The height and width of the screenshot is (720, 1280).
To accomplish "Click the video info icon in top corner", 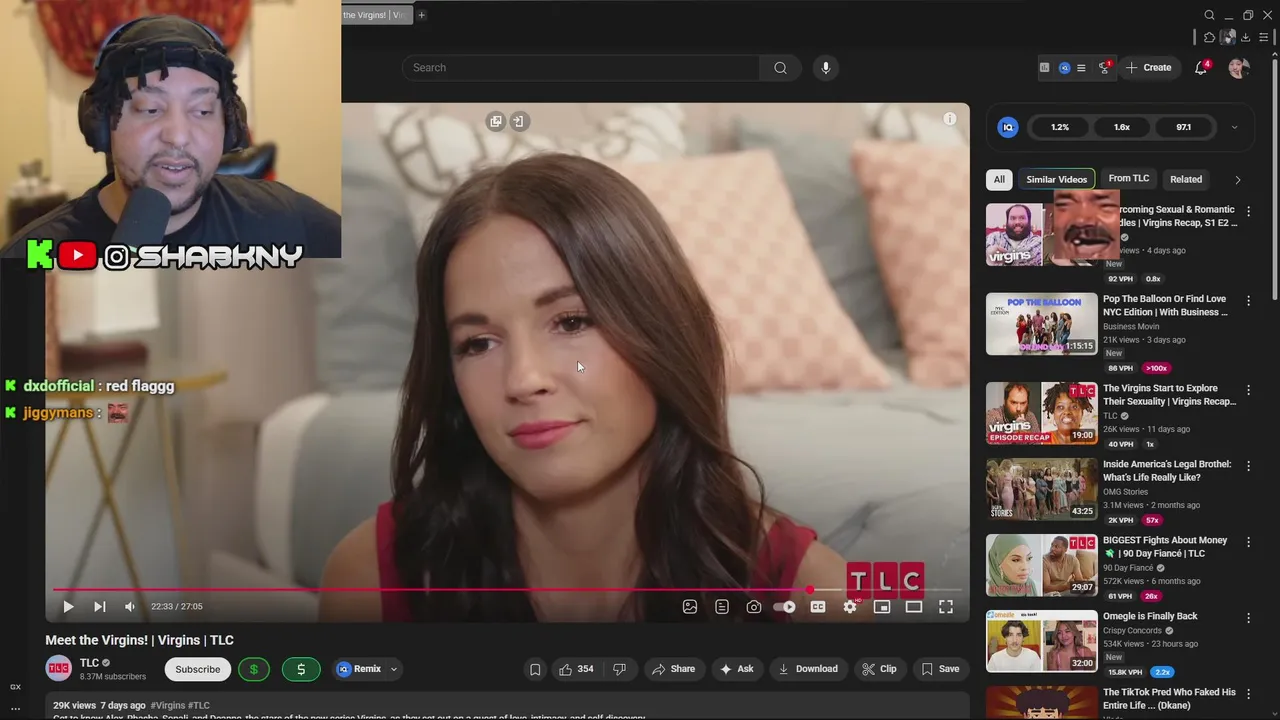I will (x=950, y=119).
